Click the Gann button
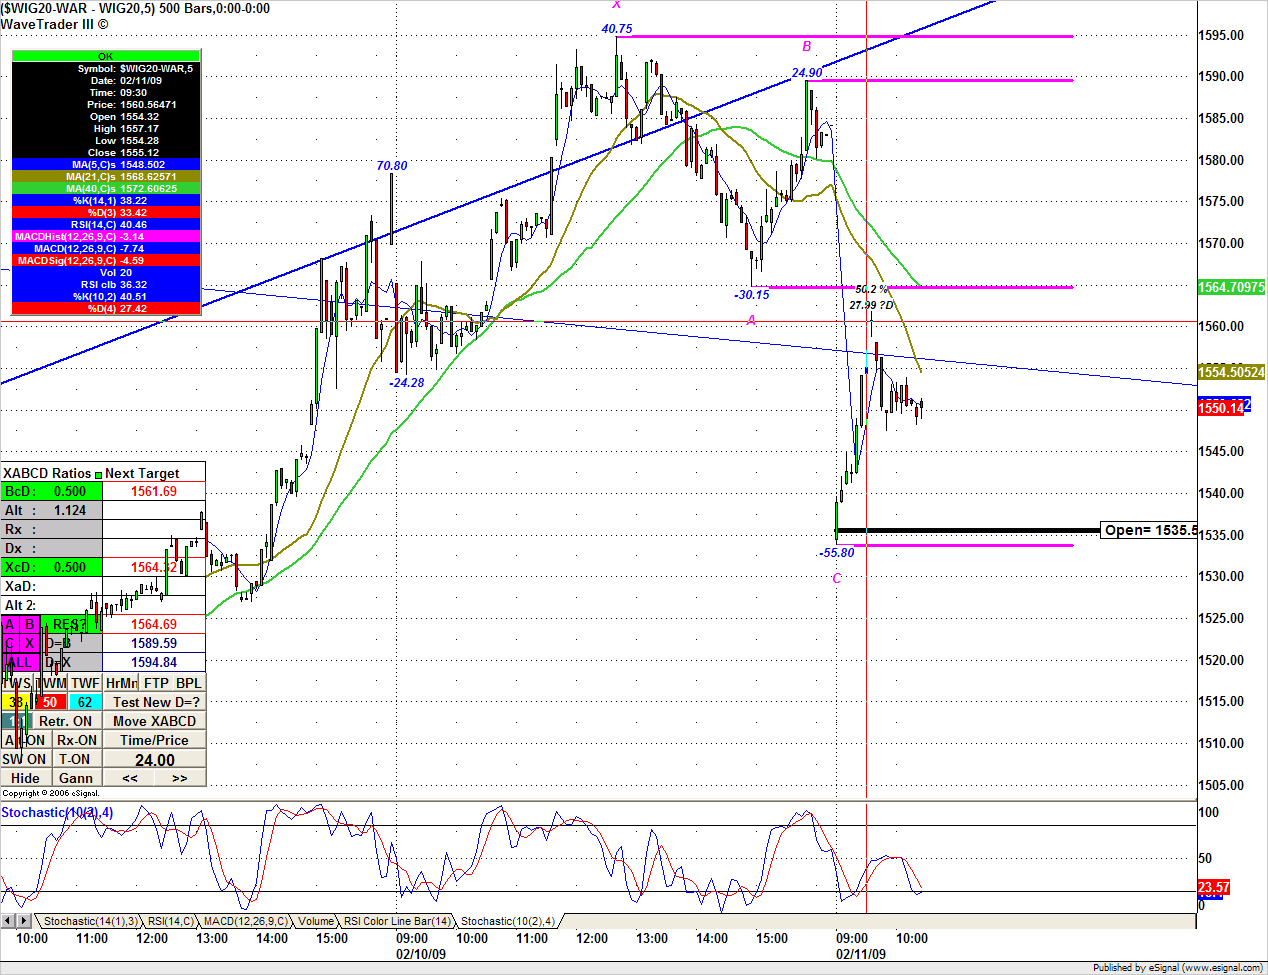Viewport: 1268px width, 975px height. click(x=76, y=778)
